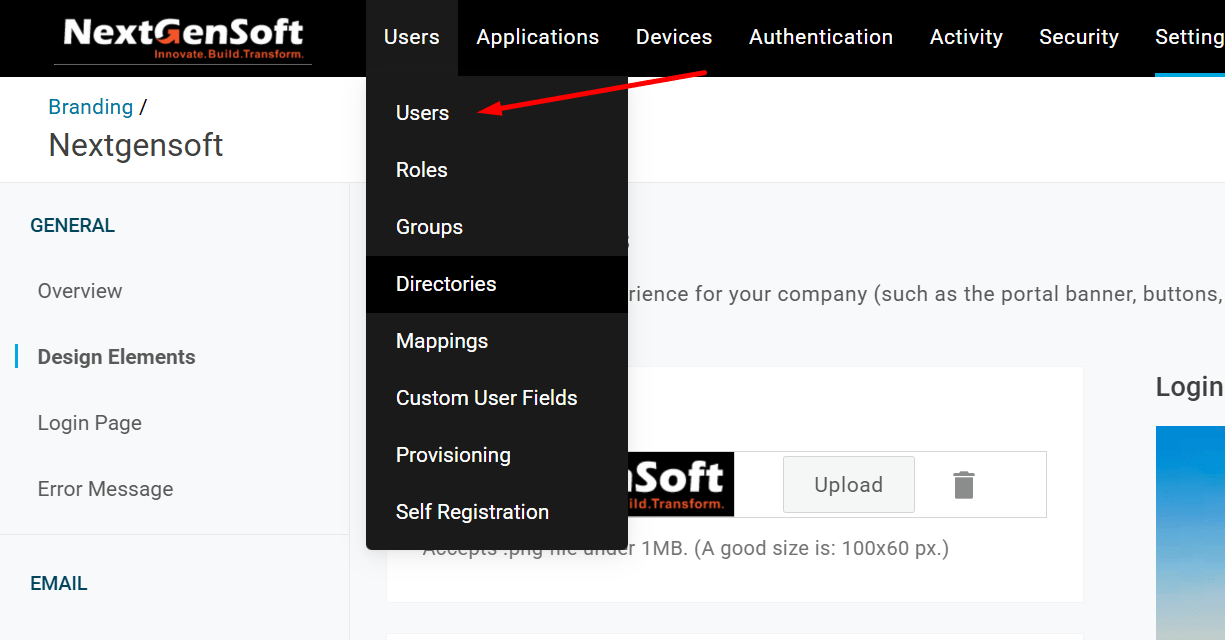Image resolution: width=1225 pixels, height=640 pixels.
Task: Click the uploaded logo image preview
Action: [680, 484]
